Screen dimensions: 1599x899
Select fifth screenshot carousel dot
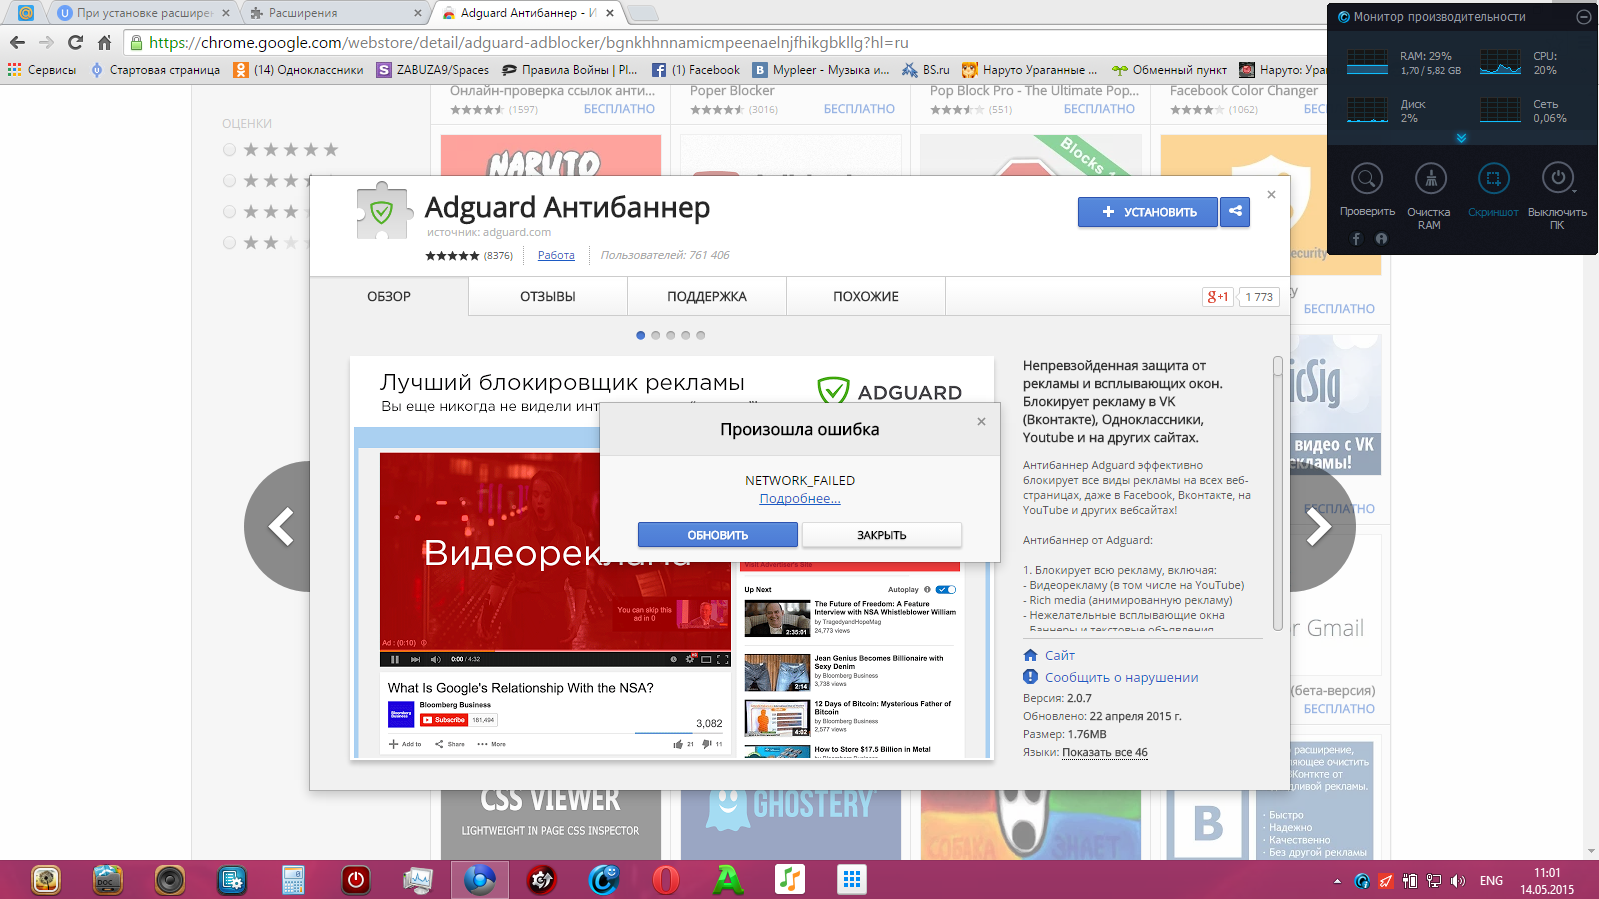click(x=700, y=335)
